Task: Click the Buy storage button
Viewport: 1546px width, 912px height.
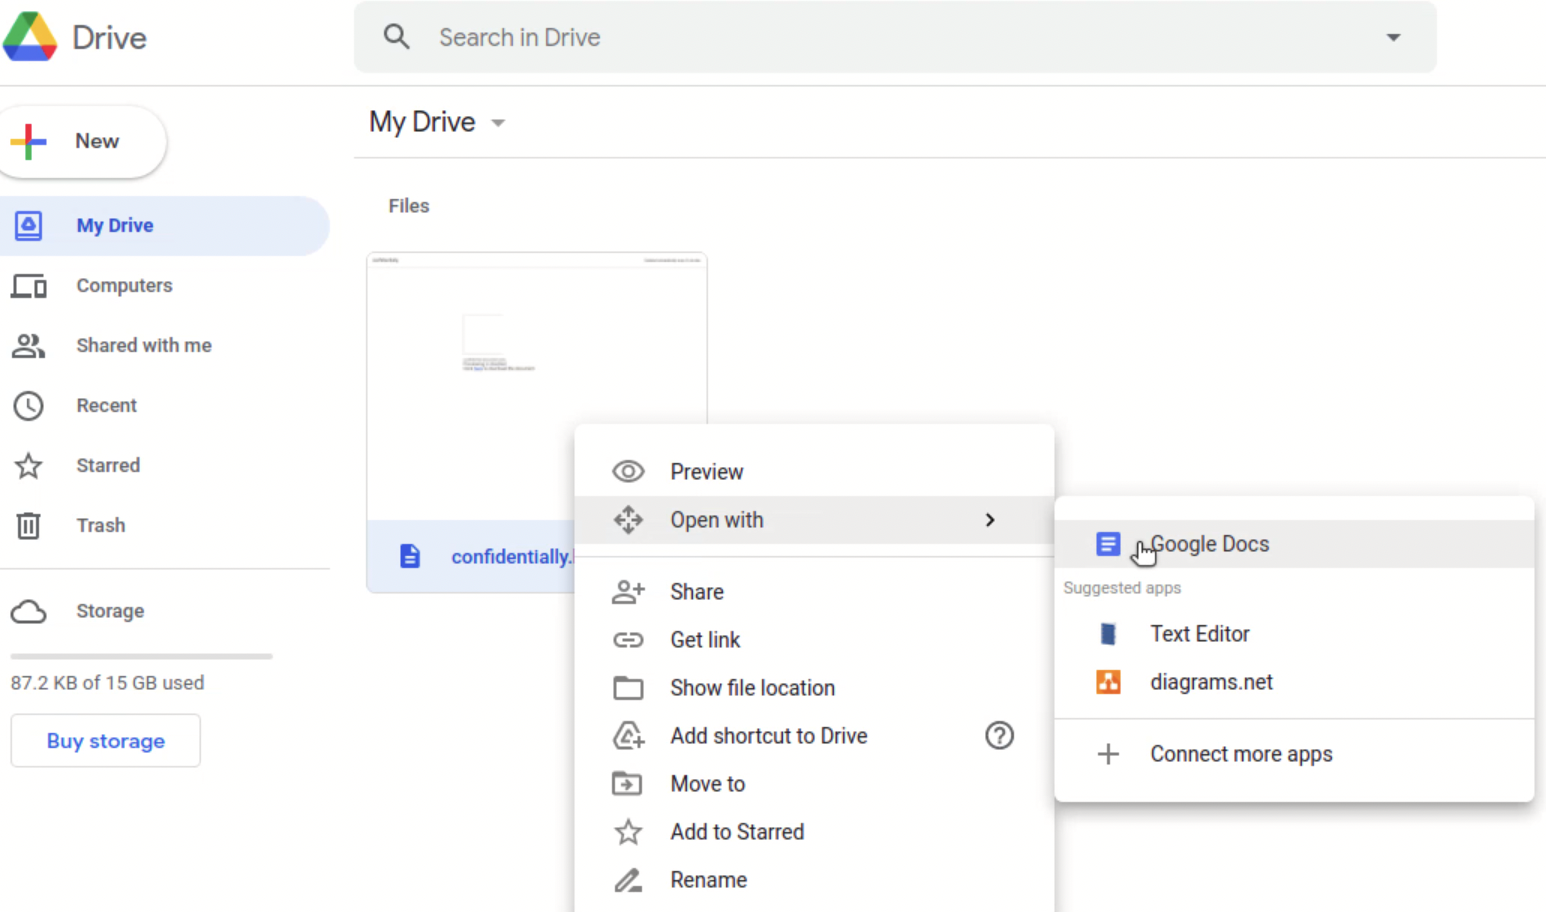Action: click(106, 741)
